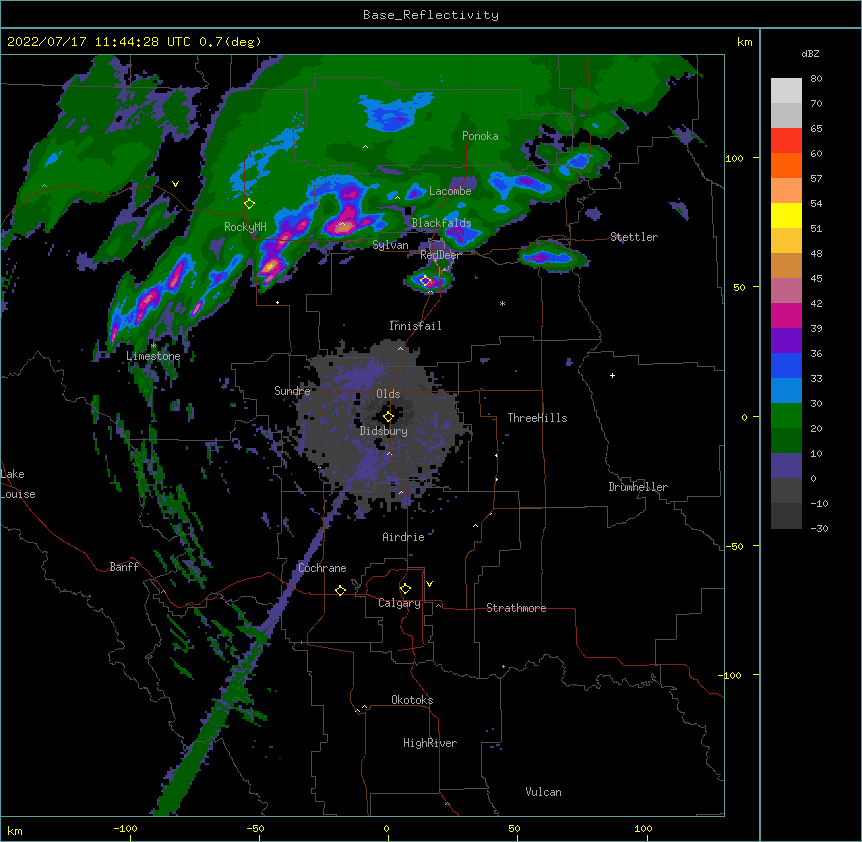
Task: Click the Didsbury town label
Action: [384, 431]
